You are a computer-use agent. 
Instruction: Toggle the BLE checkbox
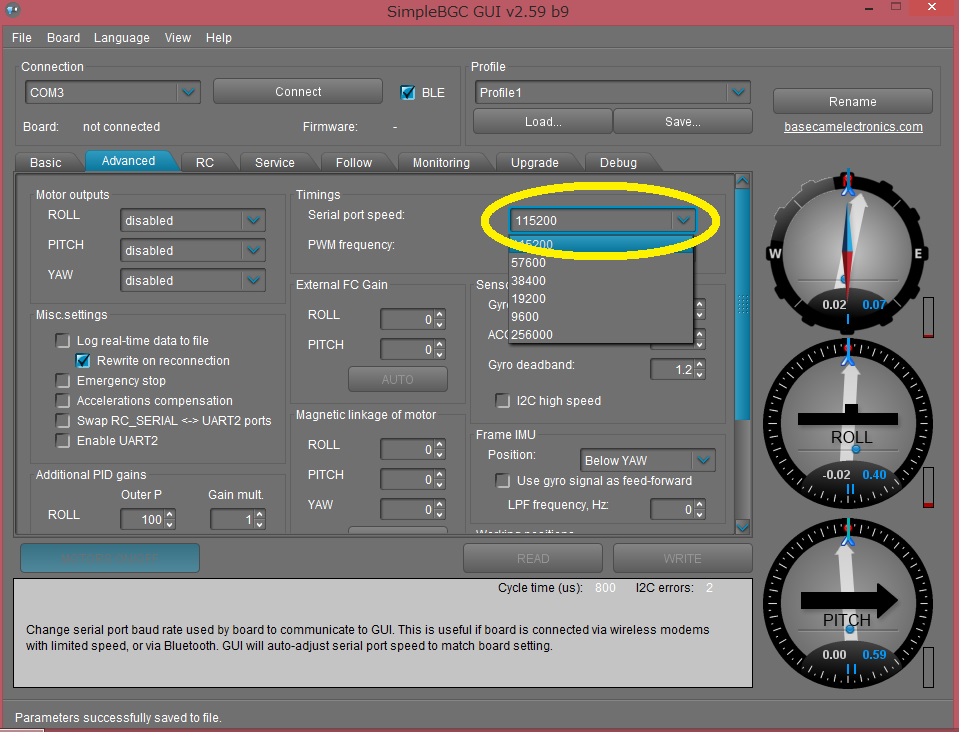407,93
